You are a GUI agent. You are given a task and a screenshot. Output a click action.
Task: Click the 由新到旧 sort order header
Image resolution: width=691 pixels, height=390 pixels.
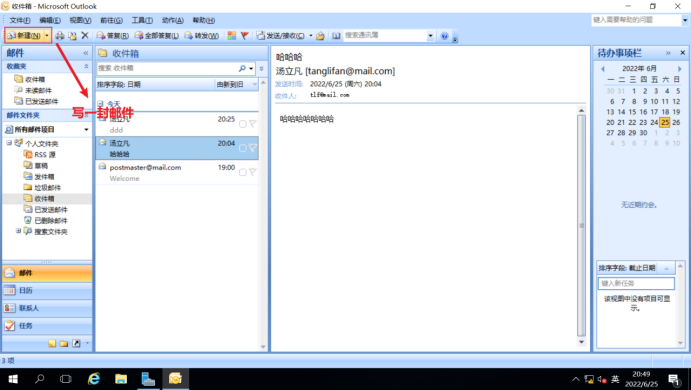tap(236, 85)
